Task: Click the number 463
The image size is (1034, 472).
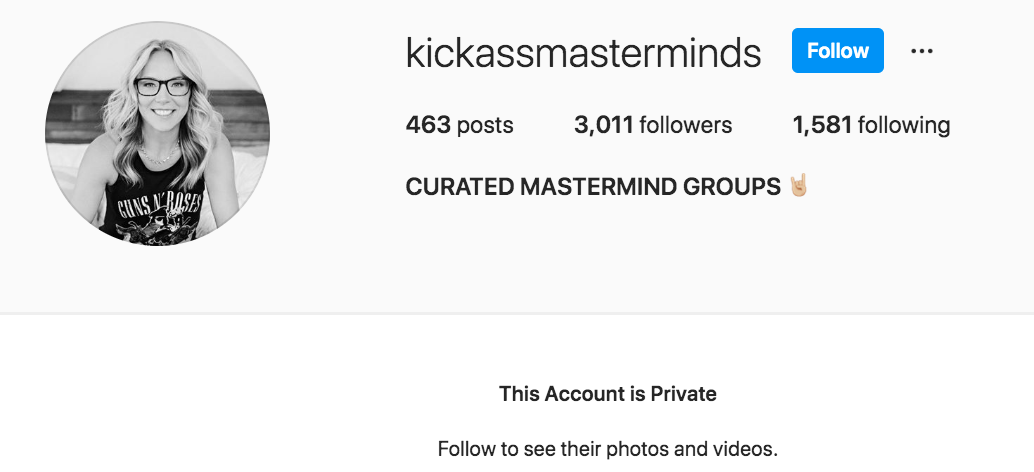Action: [x=427, y=125]
